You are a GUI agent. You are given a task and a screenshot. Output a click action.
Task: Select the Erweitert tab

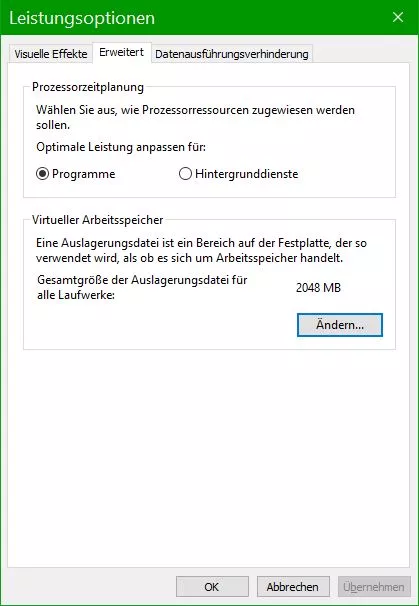click(x=121, y=52)
